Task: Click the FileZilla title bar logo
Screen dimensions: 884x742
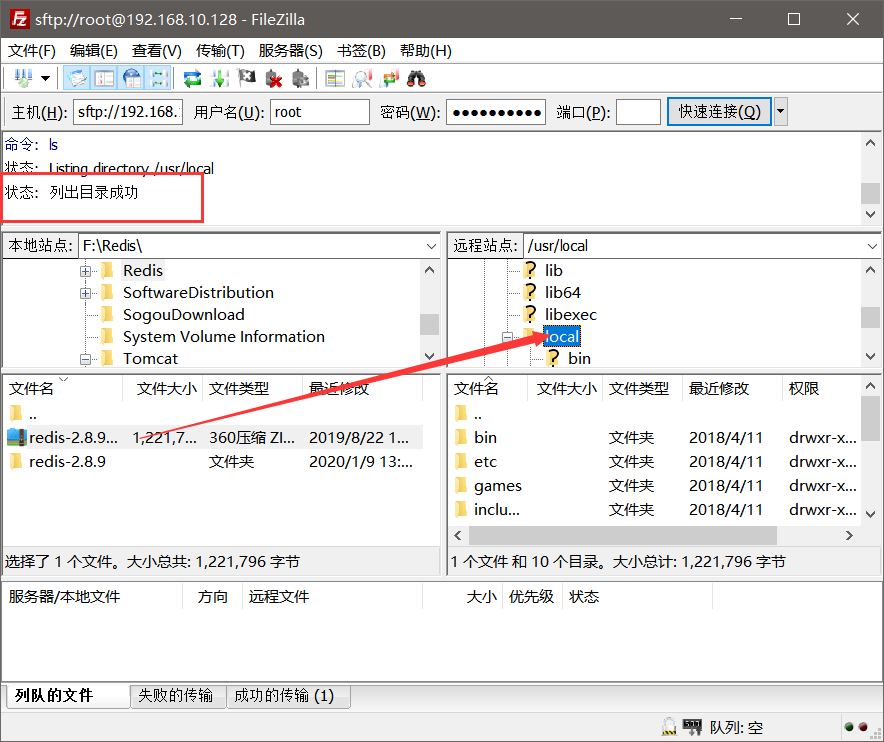Action: pos(19,19)
